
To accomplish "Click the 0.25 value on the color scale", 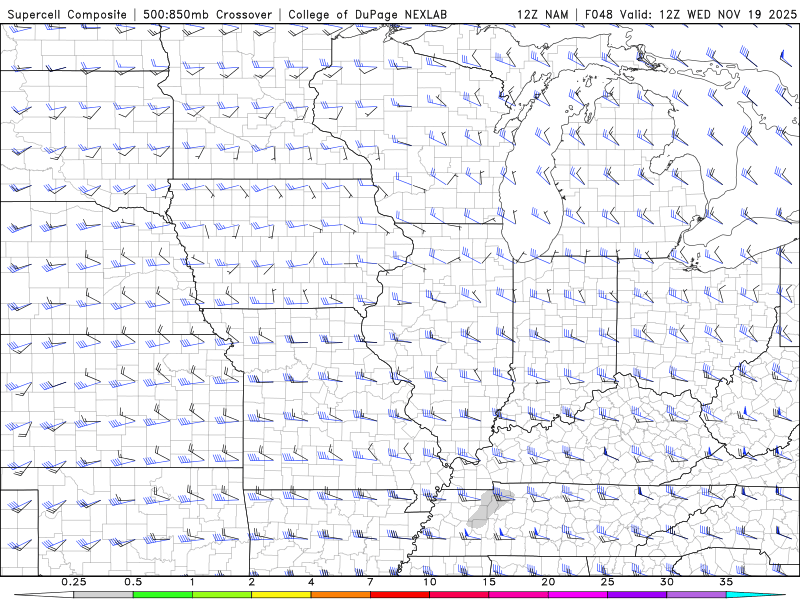I will (x=74, y=582).
